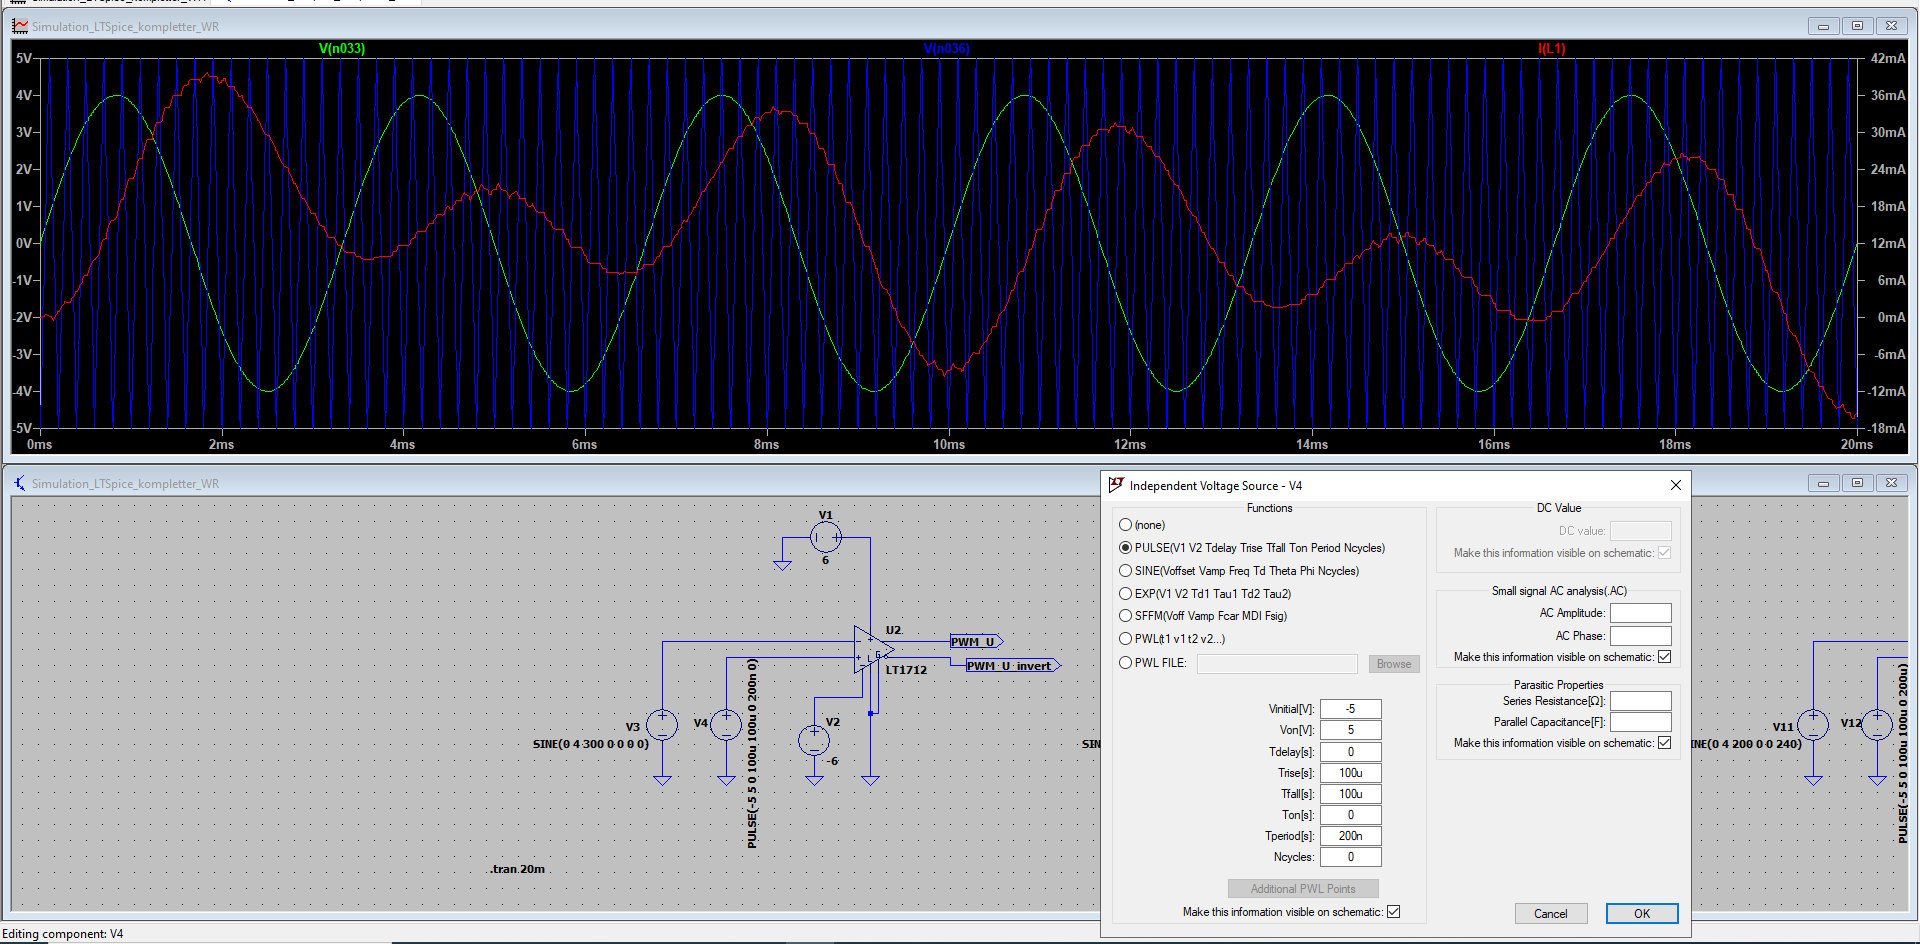
Task: Click the 10ms time axis label
Action: (949, 444)
